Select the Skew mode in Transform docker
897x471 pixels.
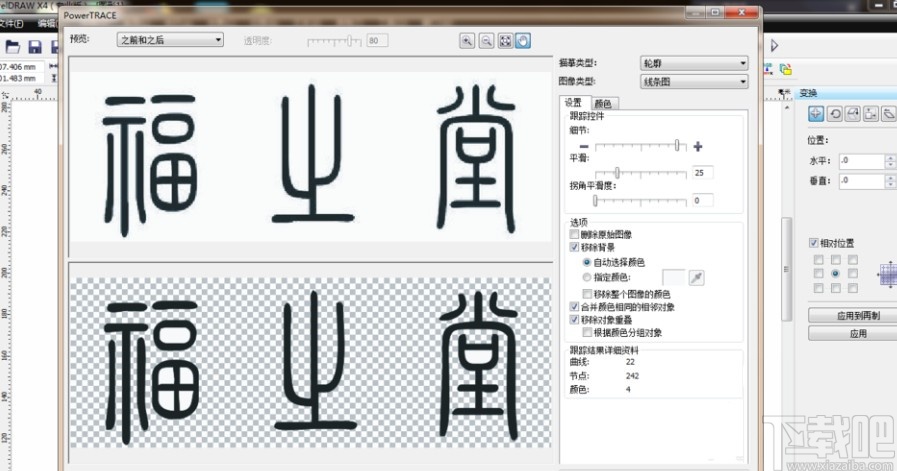(888, 113)
